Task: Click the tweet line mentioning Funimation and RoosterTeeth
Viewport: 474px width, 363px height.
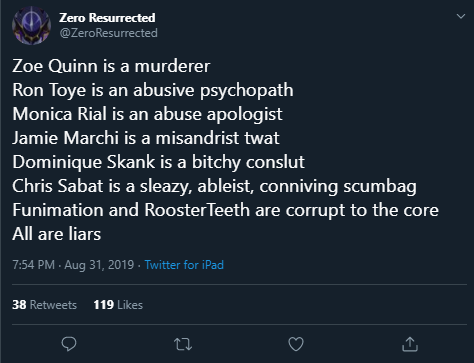Action: point(225,210)
